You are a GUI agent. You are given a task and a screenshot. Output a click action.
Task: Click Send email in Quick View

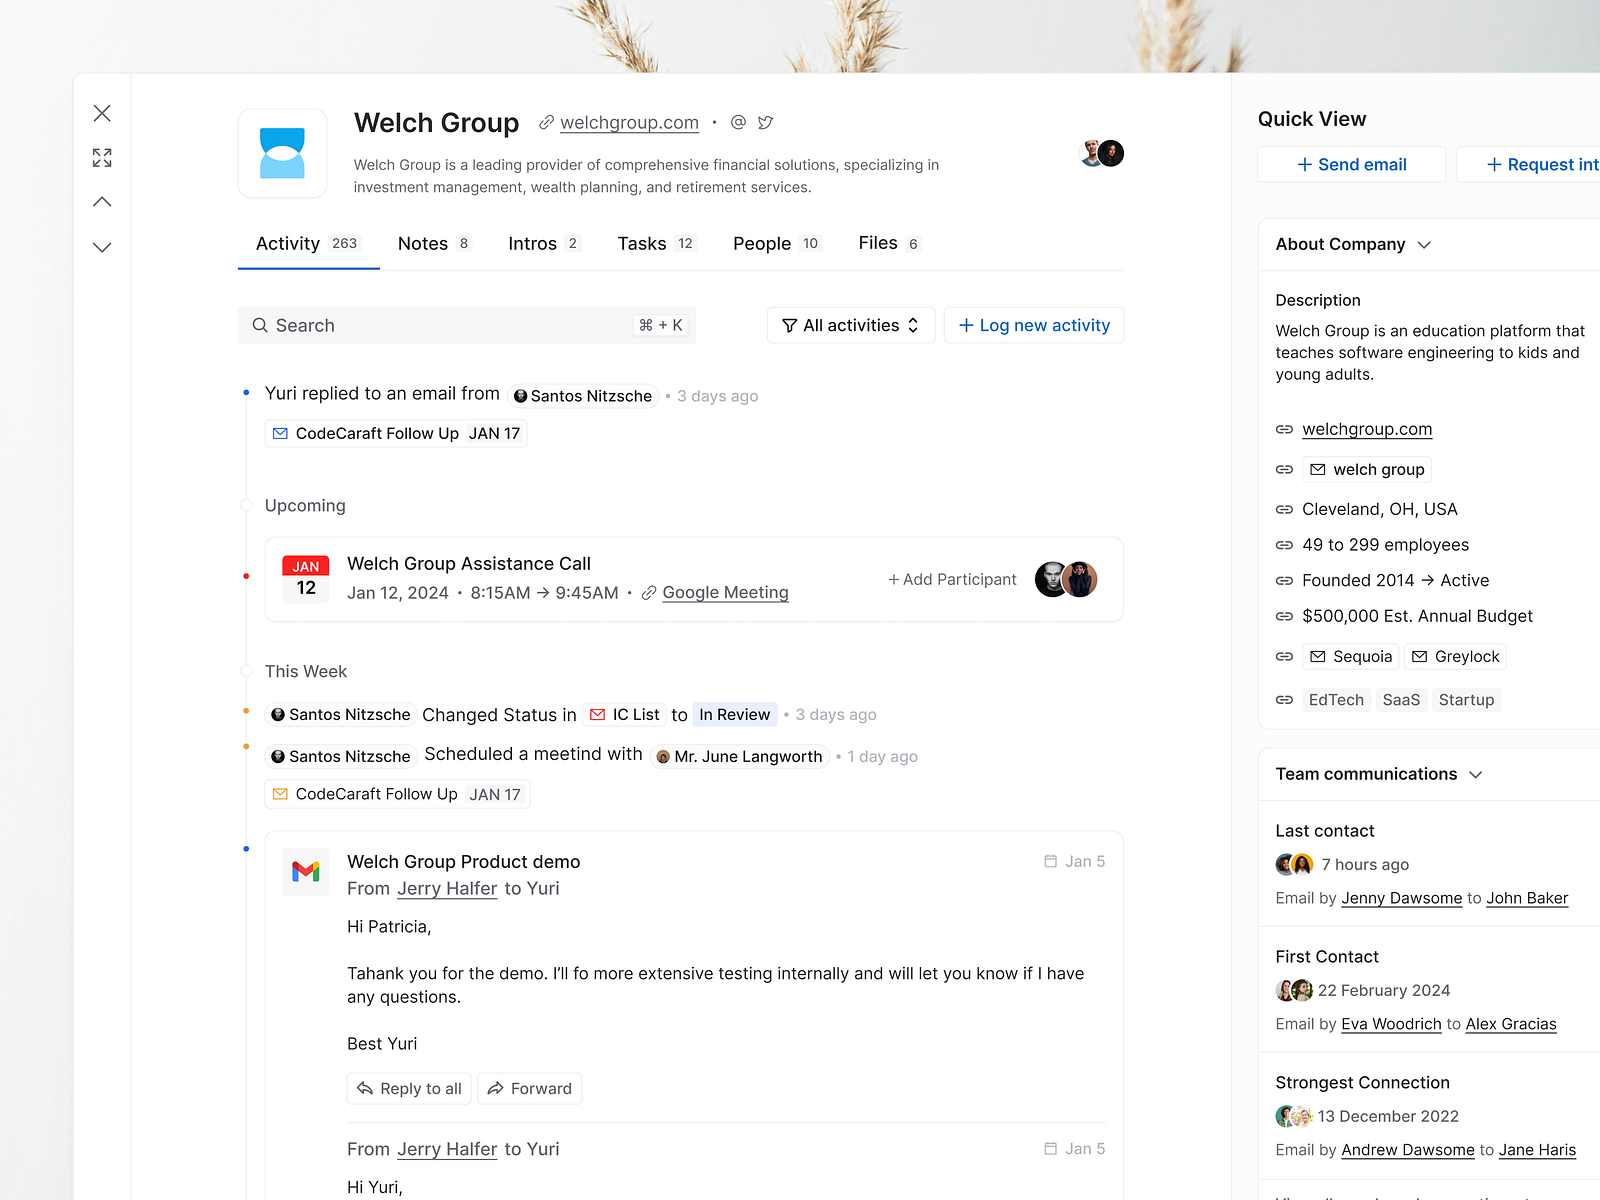coord(1351,164)
